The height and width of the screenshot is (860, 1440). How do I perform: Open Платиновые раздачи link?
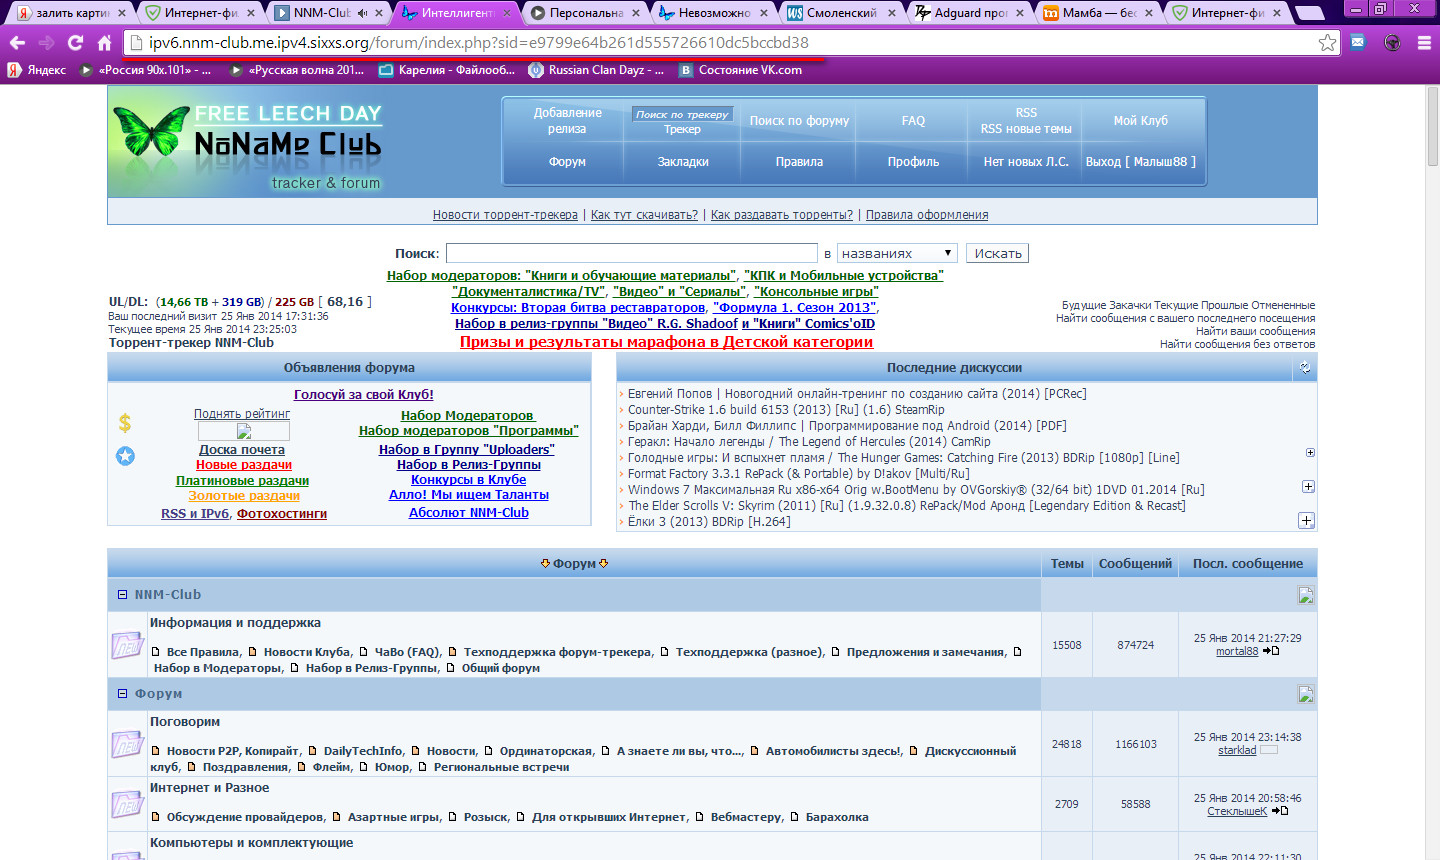pyautogui.click(x=242, y=481)
